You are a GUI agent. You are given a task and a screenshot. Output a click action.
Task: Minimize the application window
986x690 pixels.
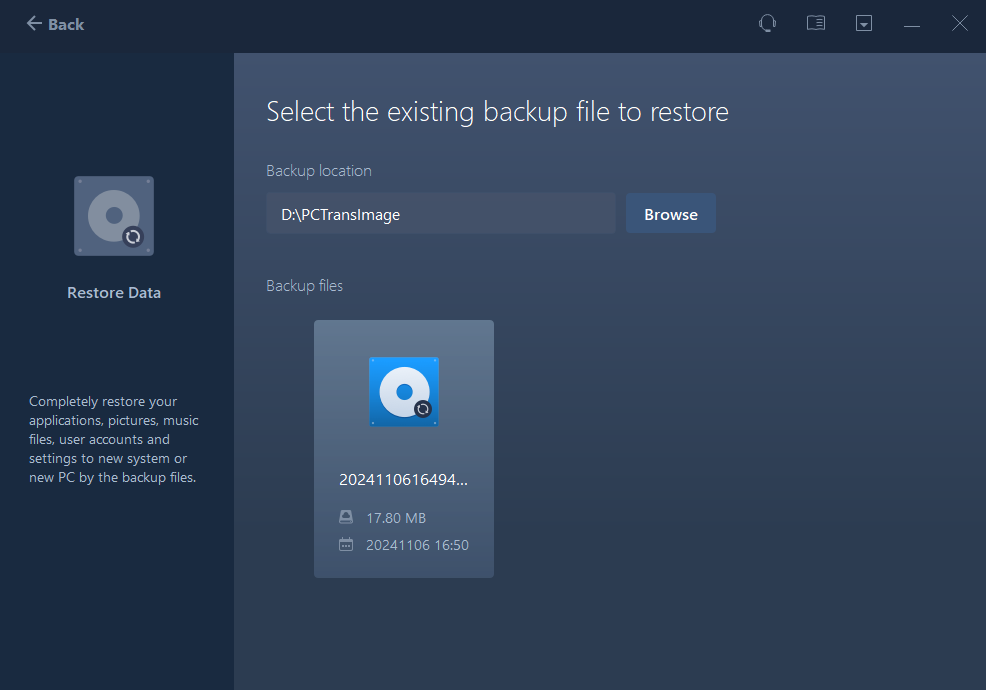912,26
